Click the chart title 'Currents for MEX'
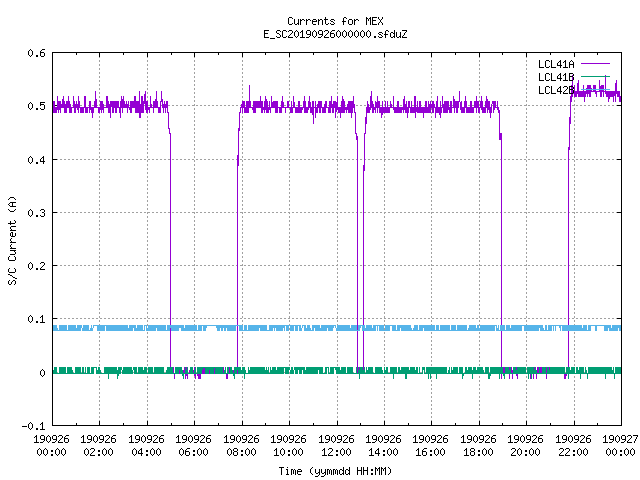The width and height of the screenshot is (640, 480). point(335,21)
